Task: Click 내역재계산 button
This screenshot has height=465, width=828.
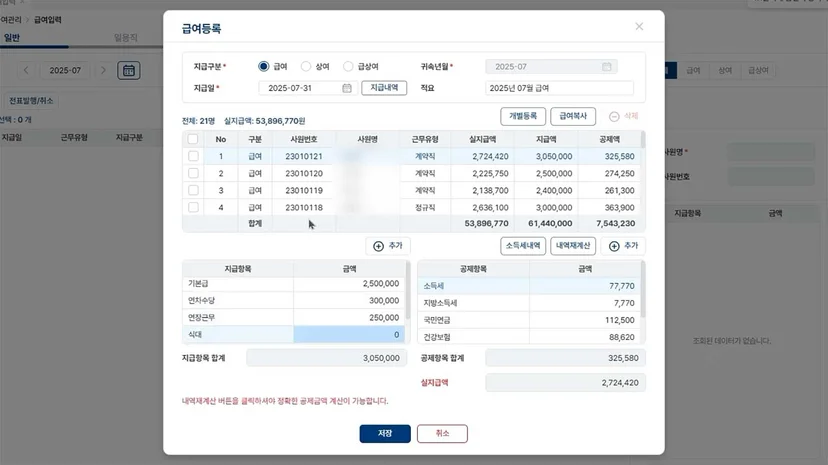Action: (573, 246)
